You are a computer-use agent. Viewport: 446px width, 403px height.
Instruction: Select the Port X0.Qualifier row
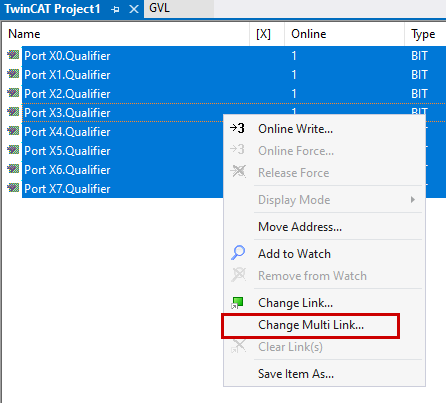[x=234, y=56]
